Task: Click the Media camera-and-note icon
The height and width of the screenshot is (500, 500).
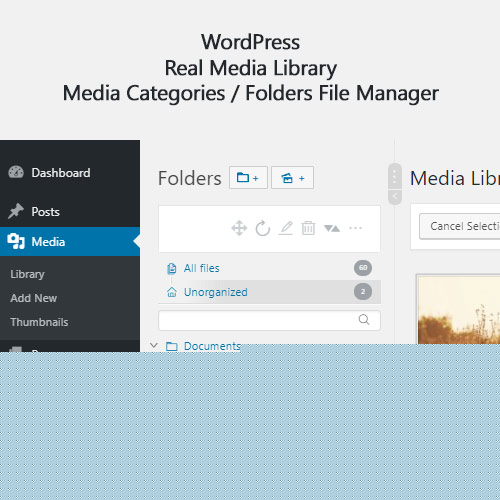Action: point(16,241)
